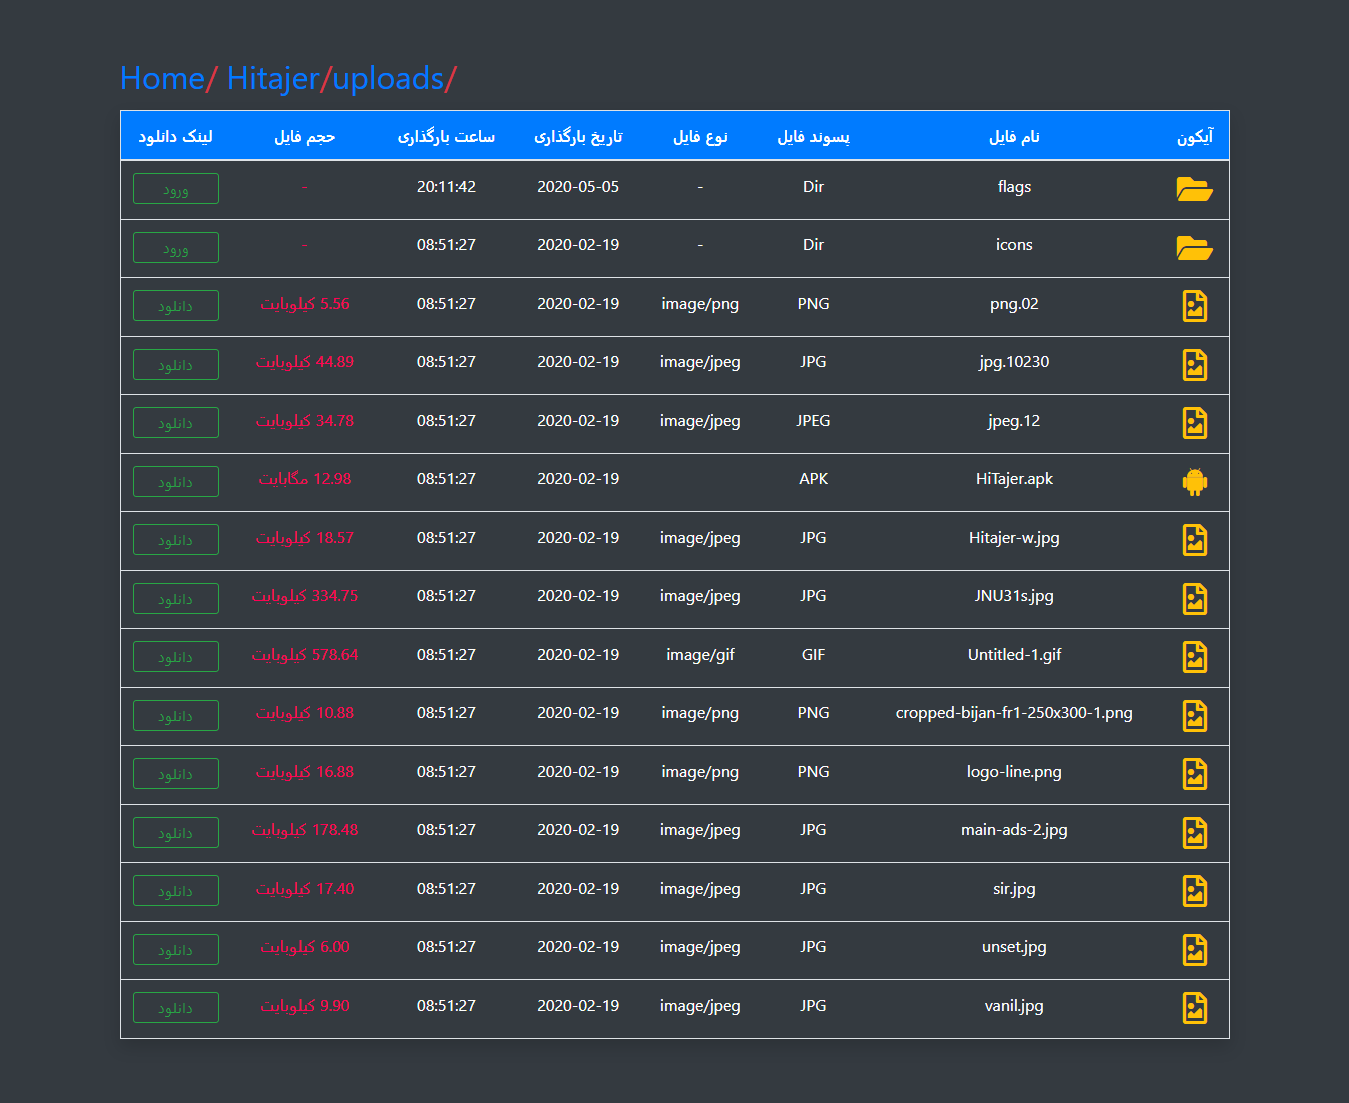Open the Home breadcrumb link

click(162, 78)
